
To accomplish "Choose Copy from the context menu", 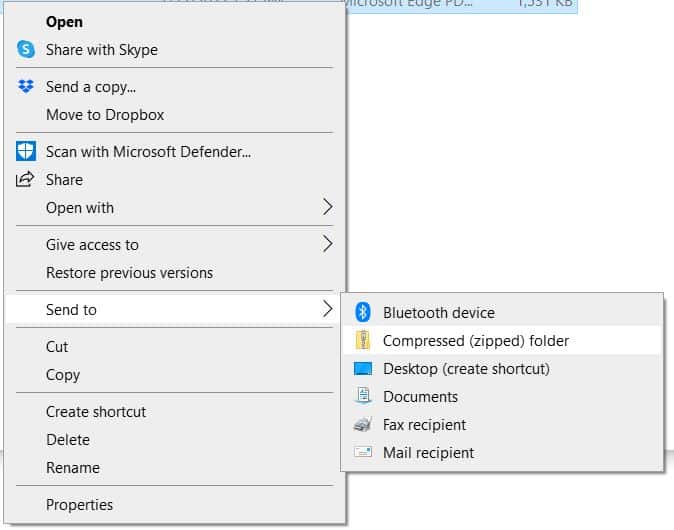I will 175,374.
